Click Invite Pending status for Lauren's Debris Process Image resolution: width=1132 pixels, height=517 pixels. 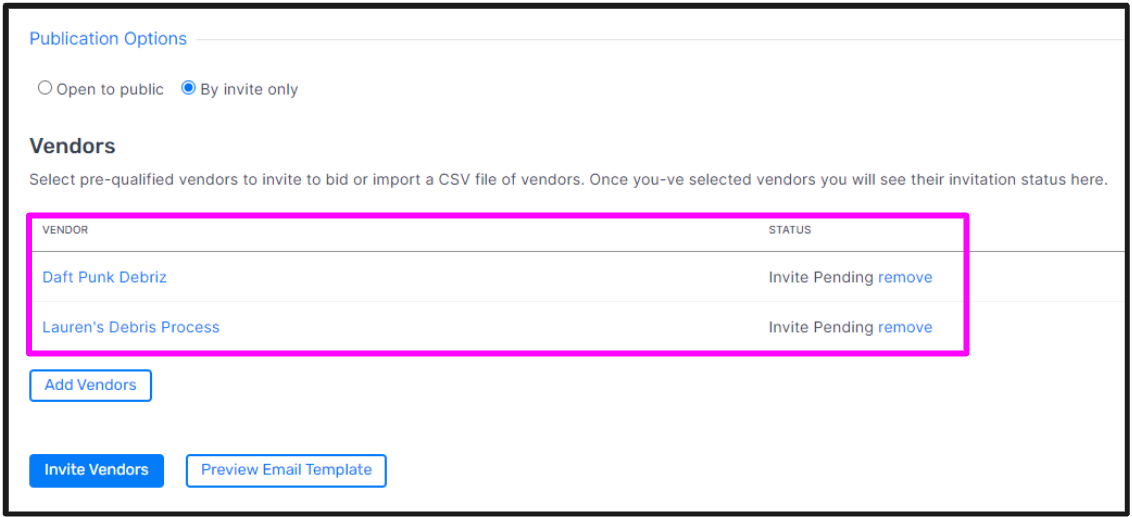[821, 327]
